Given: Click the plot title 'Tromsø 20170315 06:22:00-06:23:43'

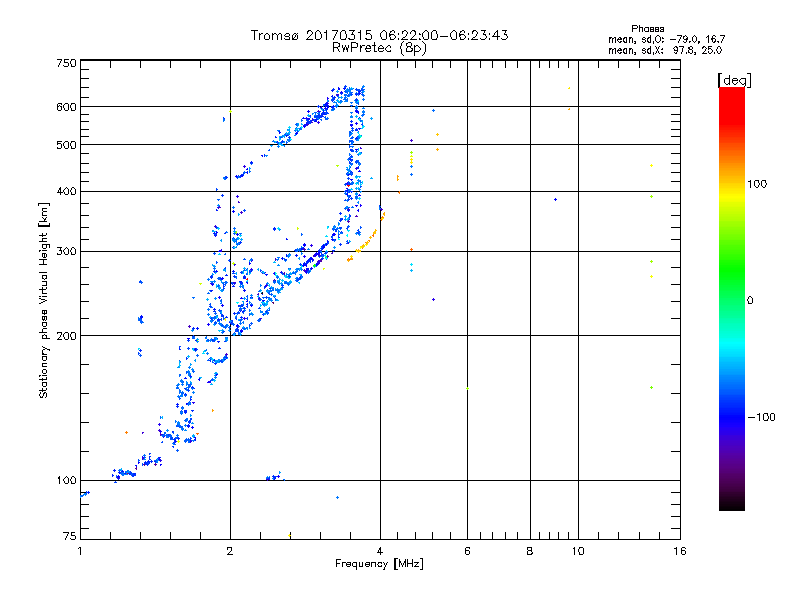Looking at the screenshot, I should (379, 35).
